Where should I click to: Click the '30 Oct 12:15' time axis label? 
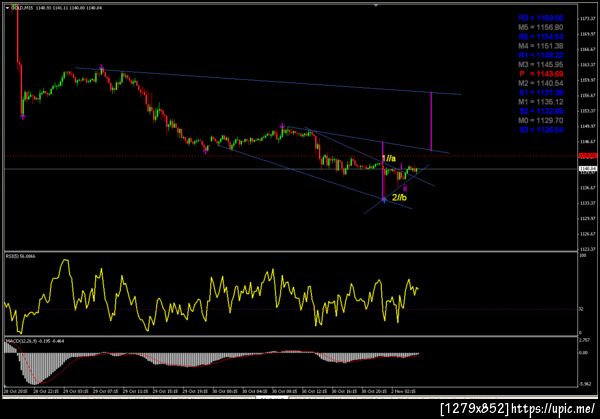(x=315, y=391)
